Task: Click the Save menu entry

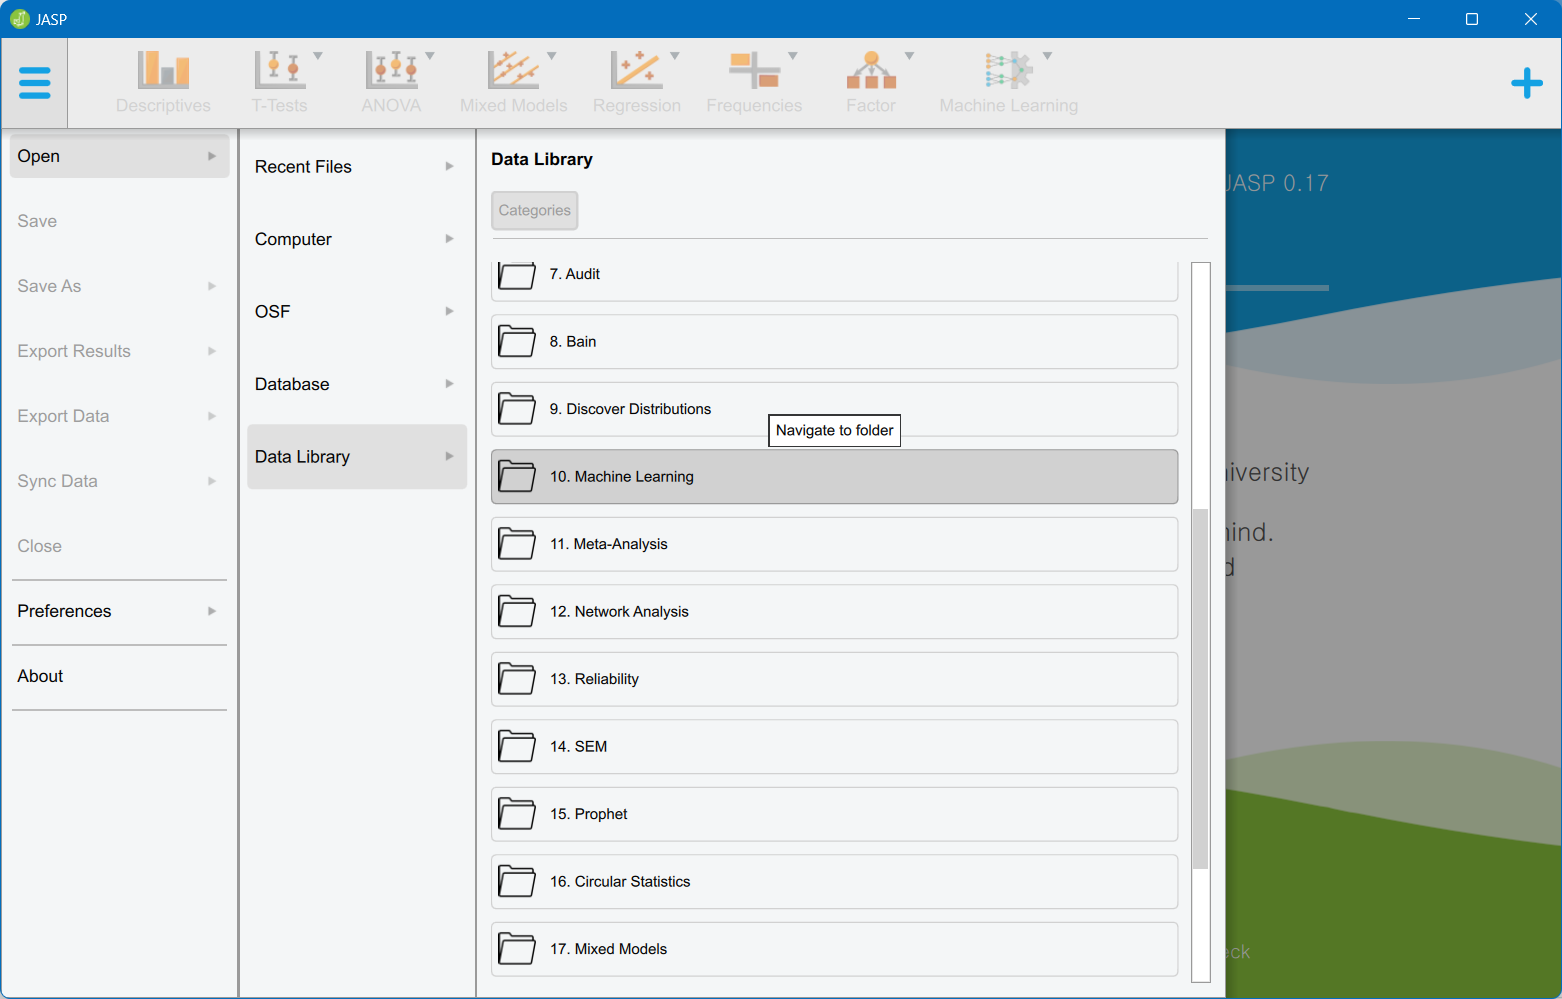Action: [119, 221]
